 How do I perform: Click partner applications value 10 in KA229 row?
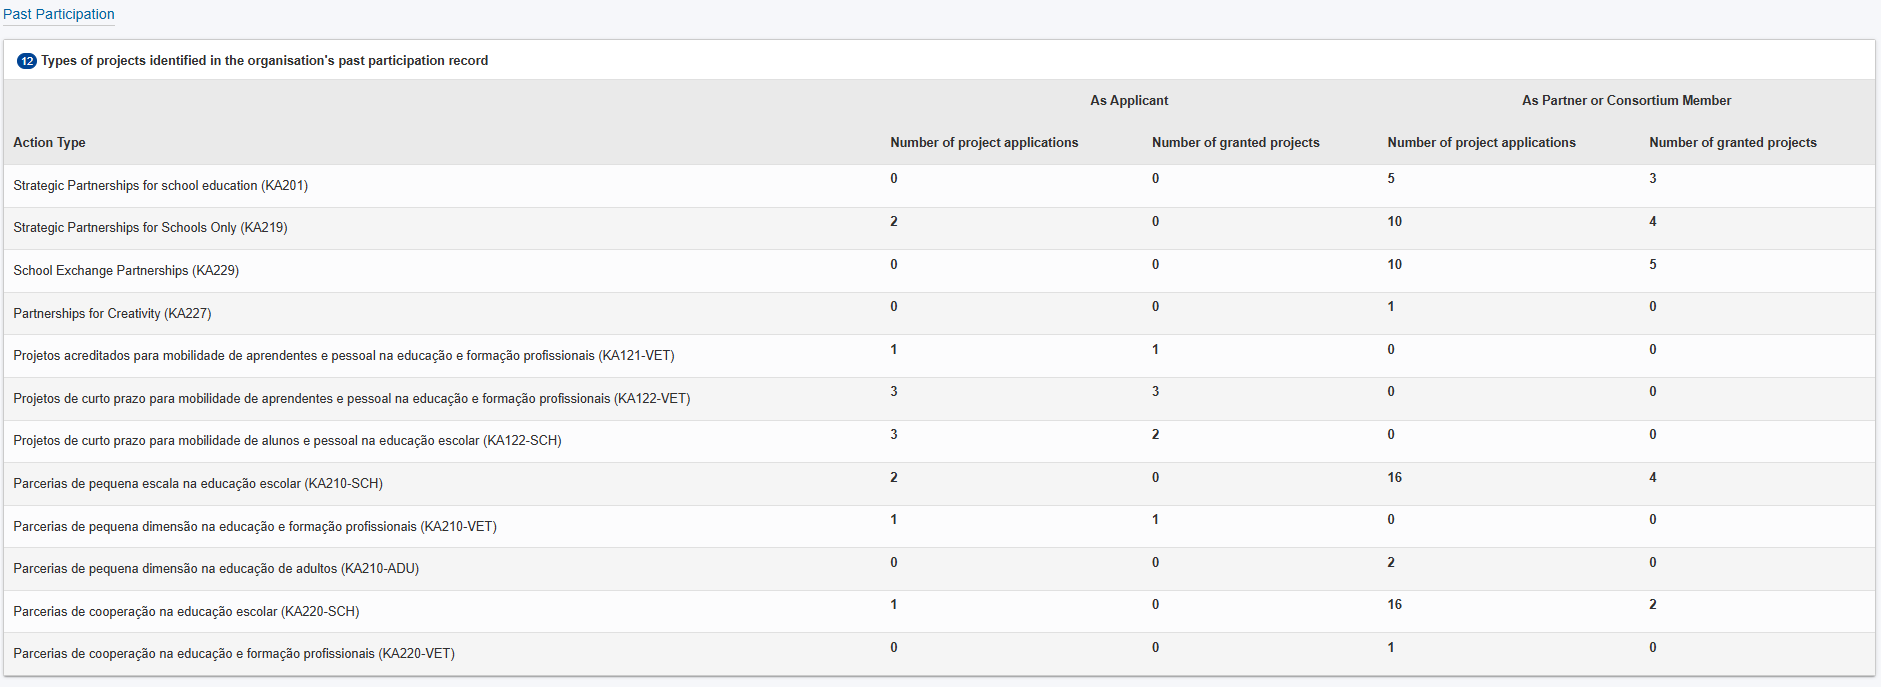1395,265
